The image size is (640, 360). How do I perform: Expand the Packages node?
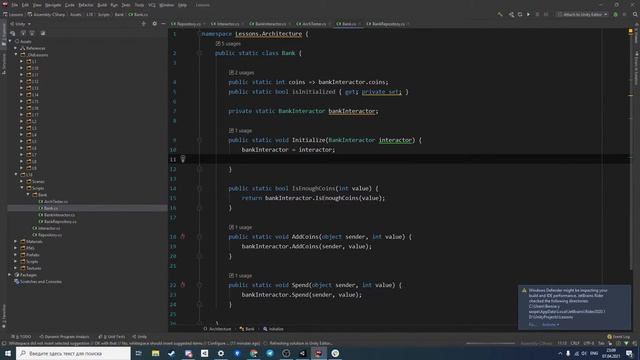tap(10, 275)
